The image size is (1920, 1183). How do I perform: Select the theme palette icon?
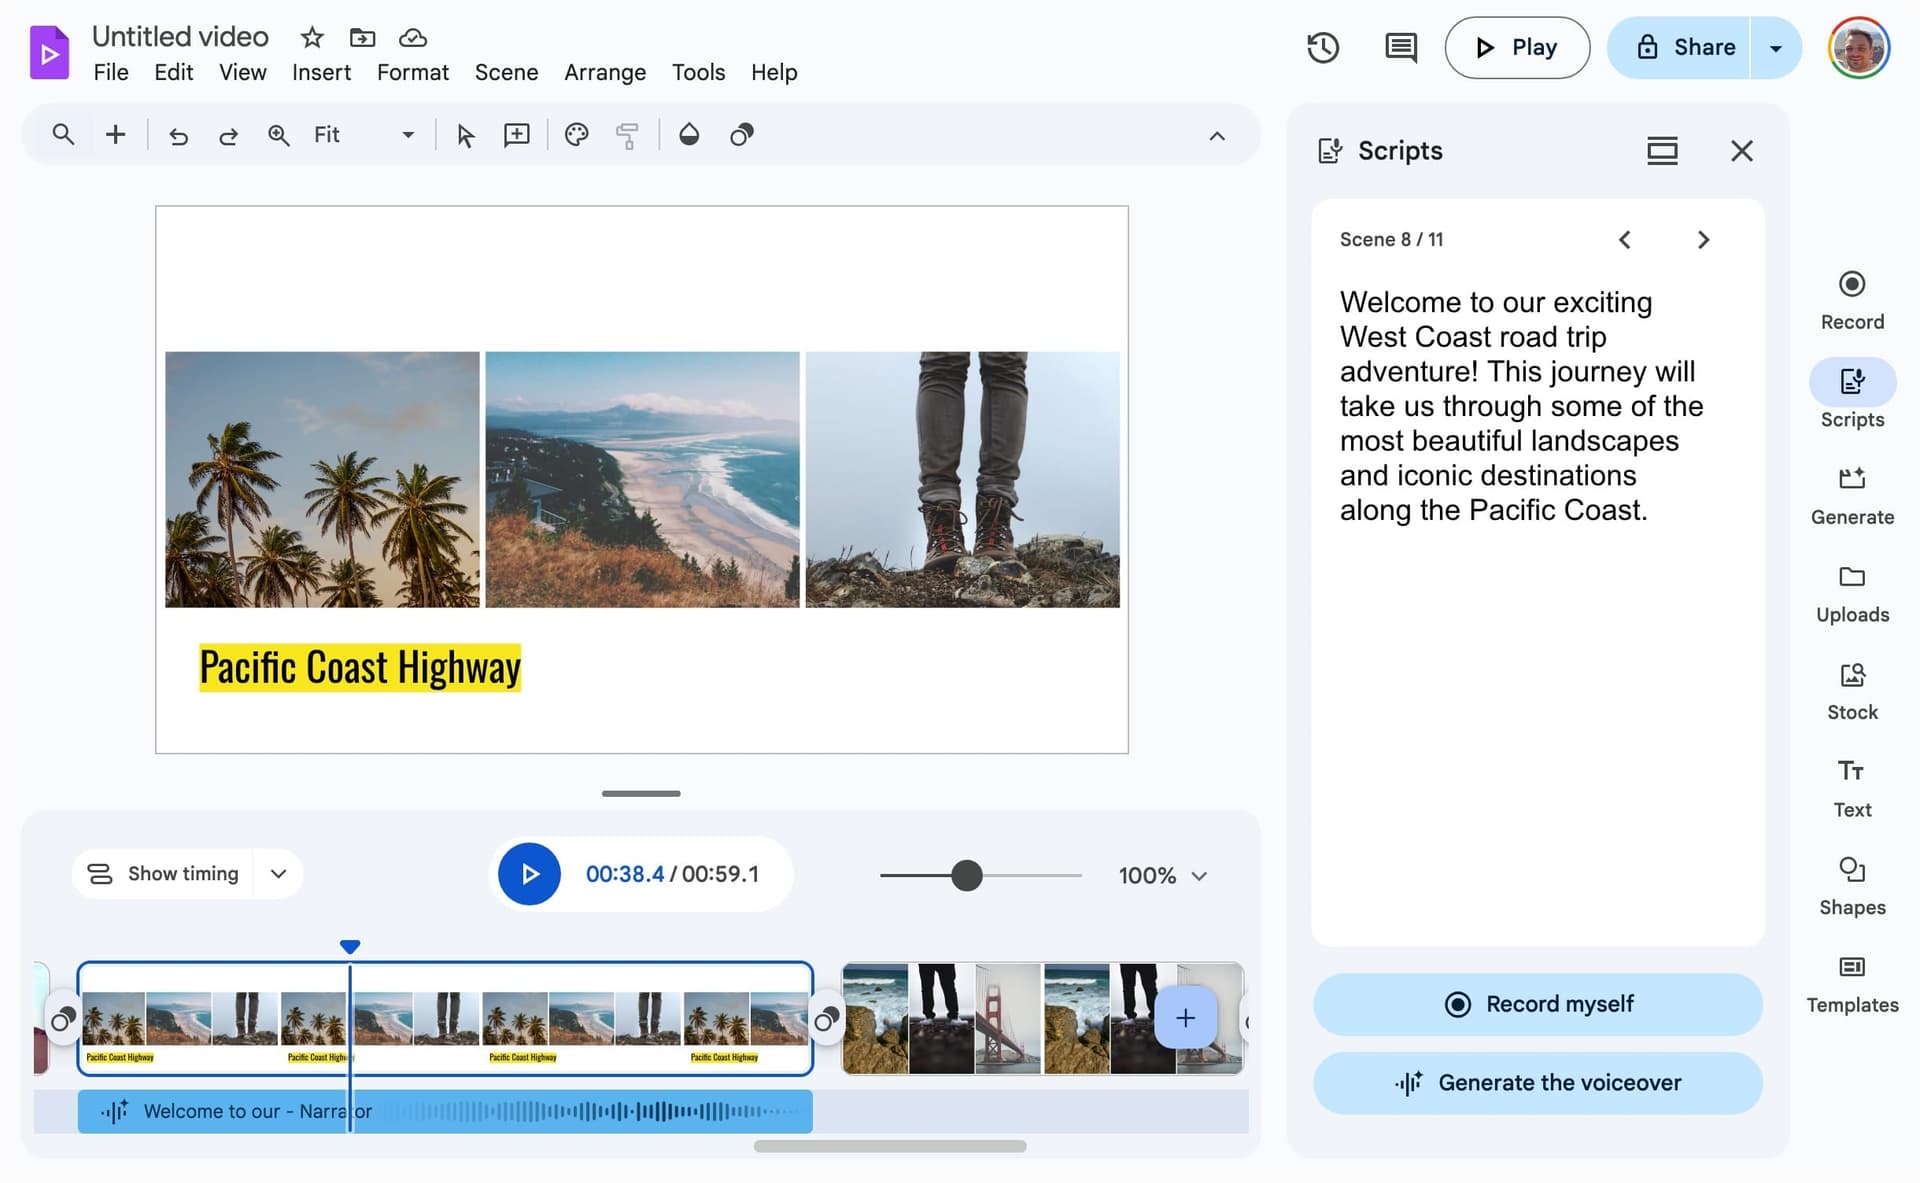point(576,135)
